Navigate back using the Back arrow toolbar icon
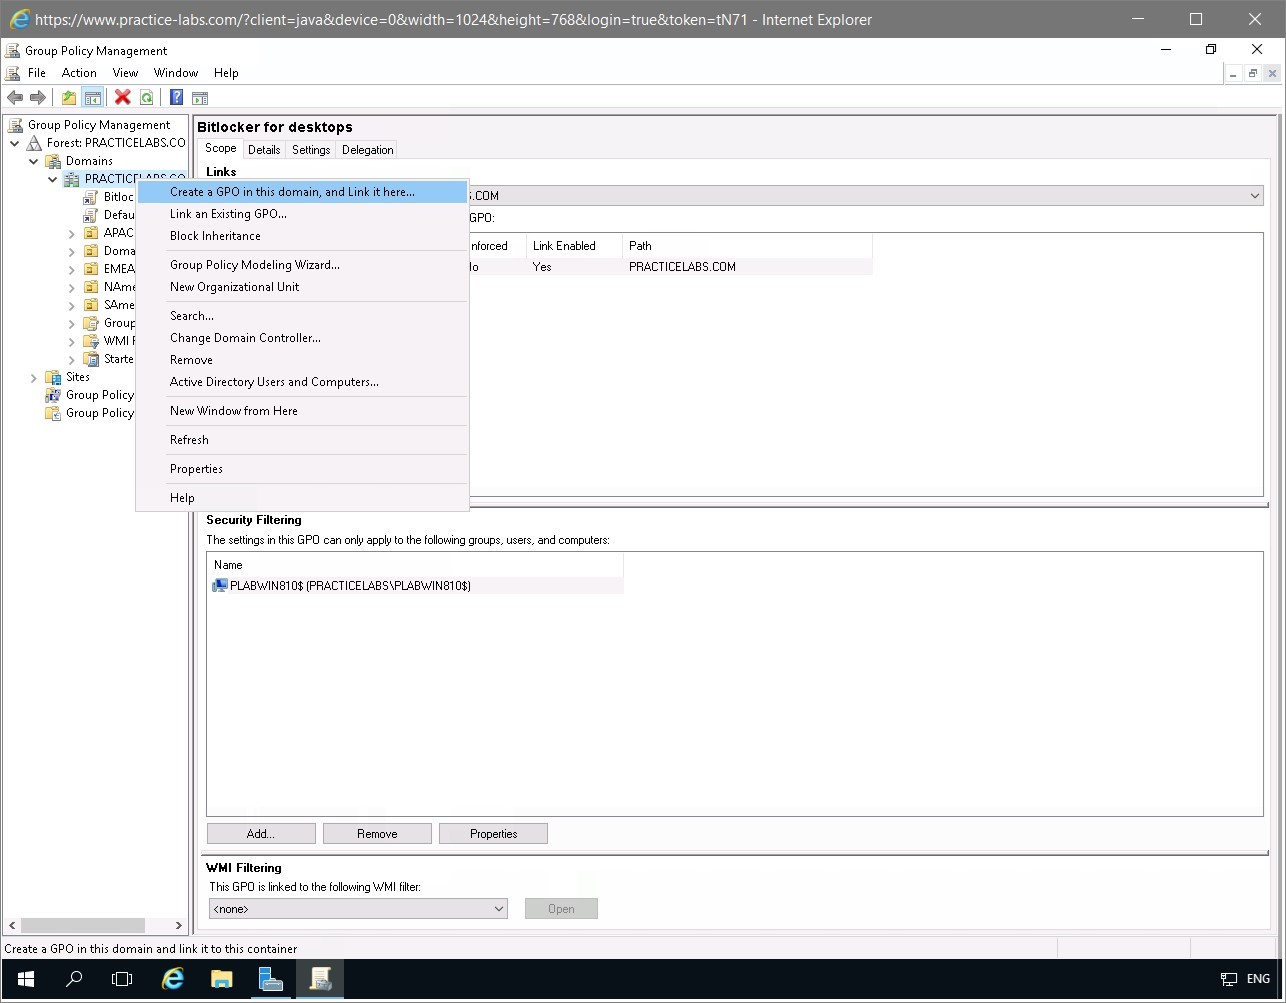This screenshot has width=1286, height=1003. click(x=14, y=97)
